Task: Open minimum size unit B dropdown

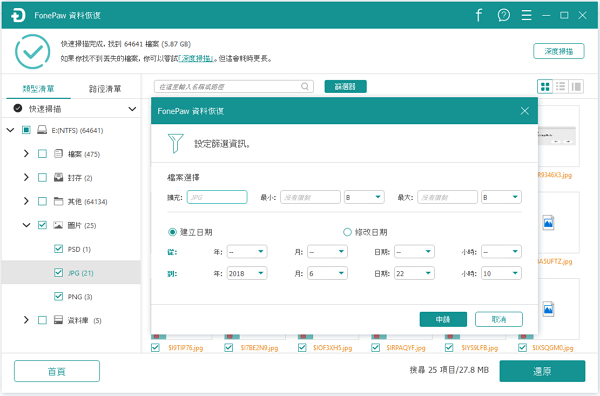Action: tap(364, 197)
